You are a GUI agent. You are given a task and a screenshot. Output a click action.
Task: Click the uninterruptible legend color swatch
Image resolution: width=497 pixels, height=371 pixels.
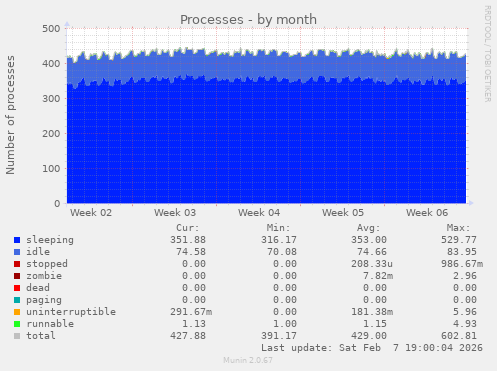coord(17,312)
